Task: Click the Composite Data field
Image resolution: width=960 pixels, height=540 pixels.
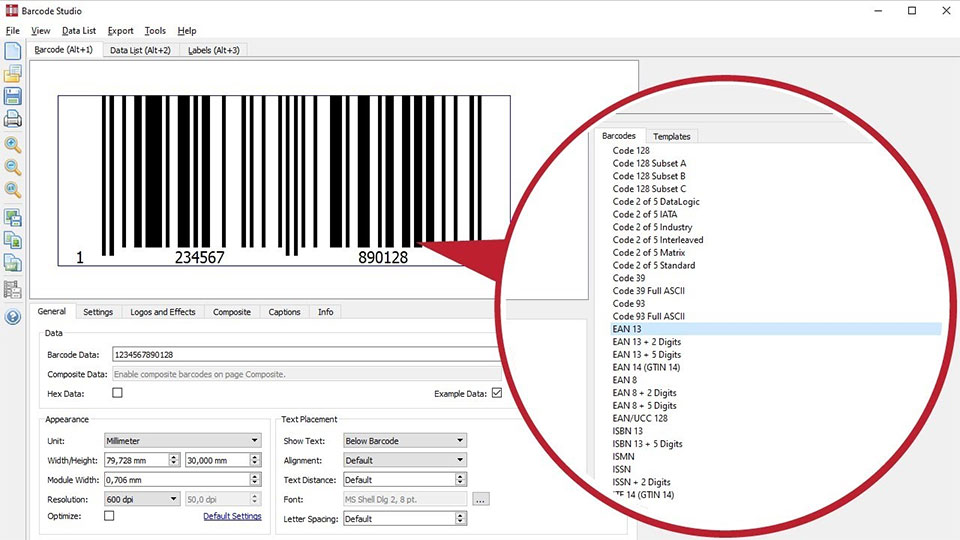Action: [306, 374]
